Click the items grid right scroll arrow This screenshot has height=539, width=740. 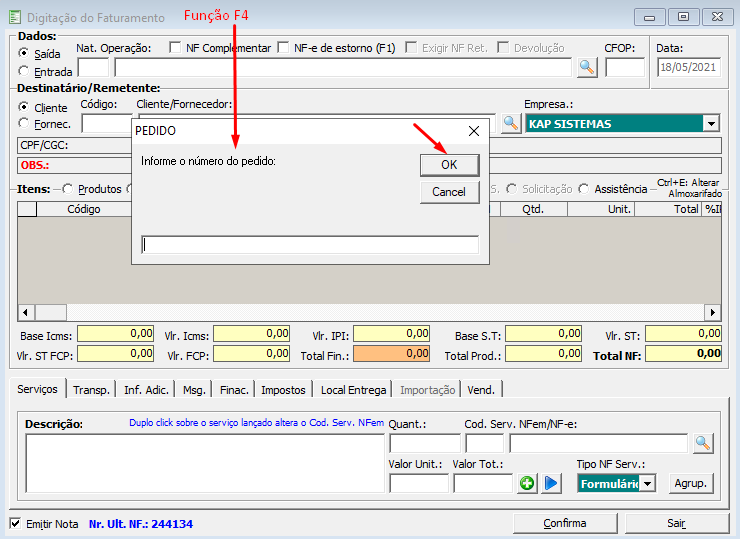pyautogui.click(x=713, y=312)
